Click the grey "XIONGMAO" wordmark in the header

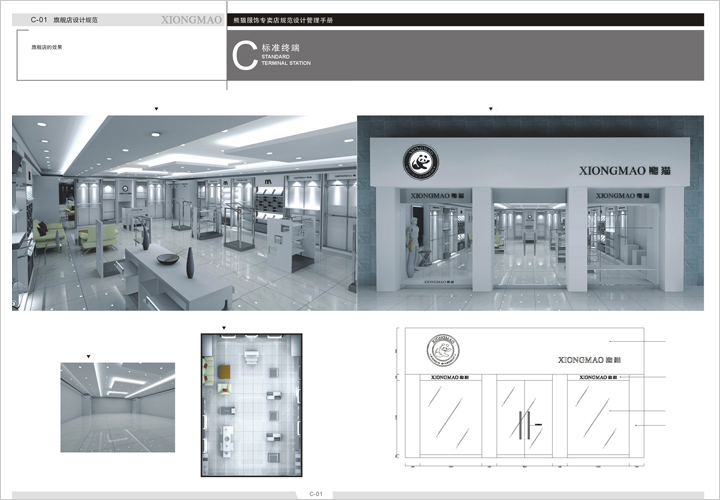[191, 20]
